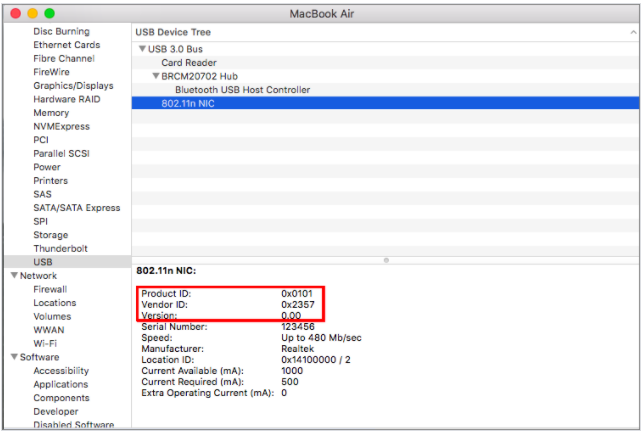
Task: Click the USB Device Tree column header
Action: (x=173, y=32)
